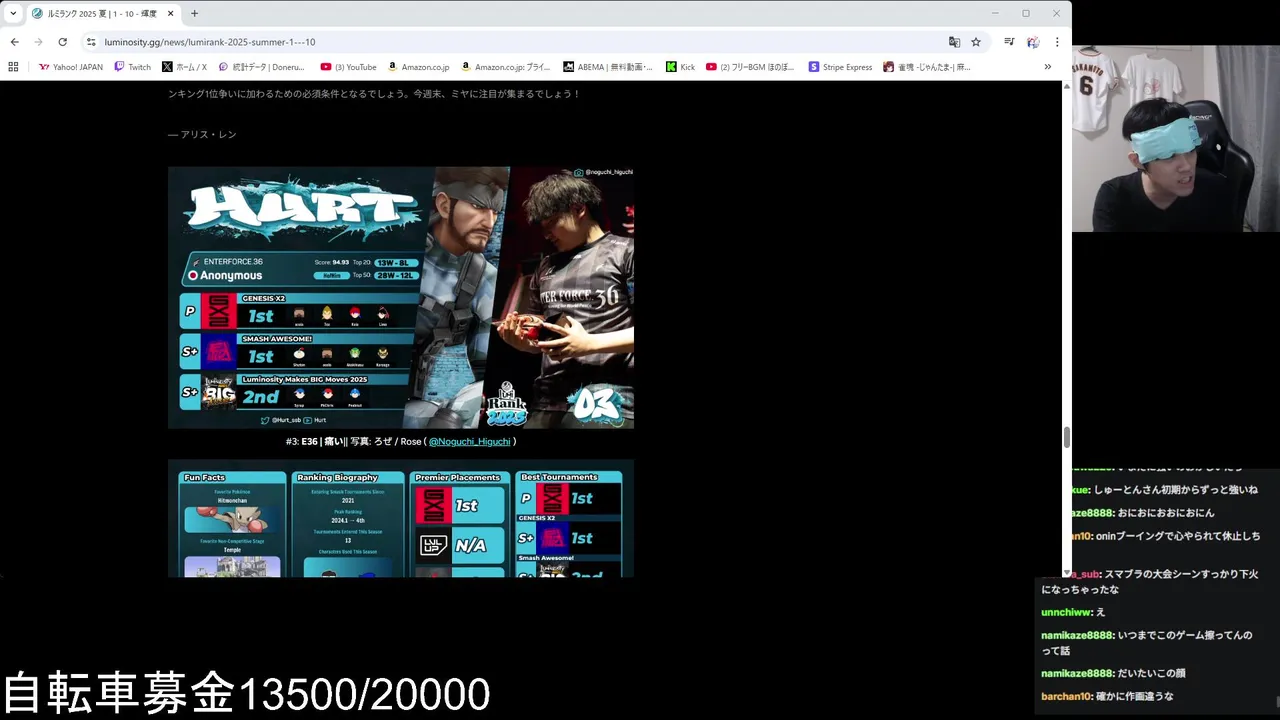Translate this page icon
The width and height of the screenshot is (1280, 720).
(954, 42)
